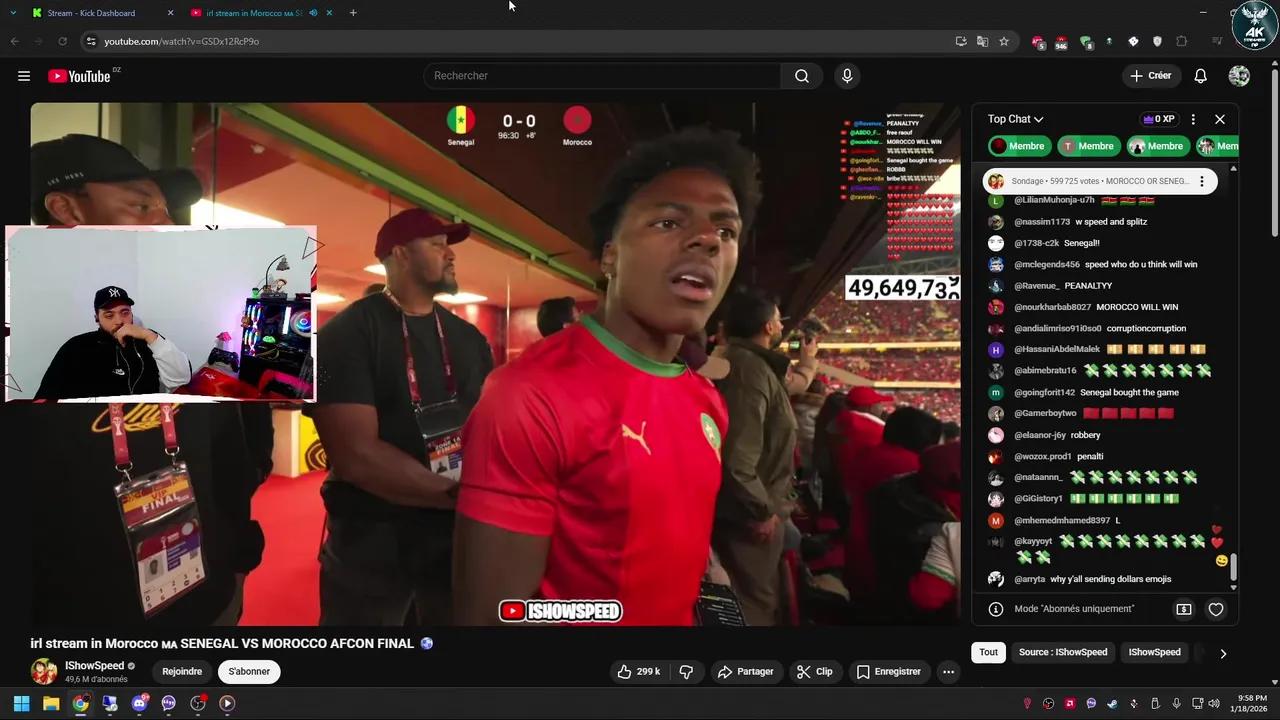Bookmark this page with star icon
The height and width of the screenshot is (720, 1280).
[x=1004, y=41]
